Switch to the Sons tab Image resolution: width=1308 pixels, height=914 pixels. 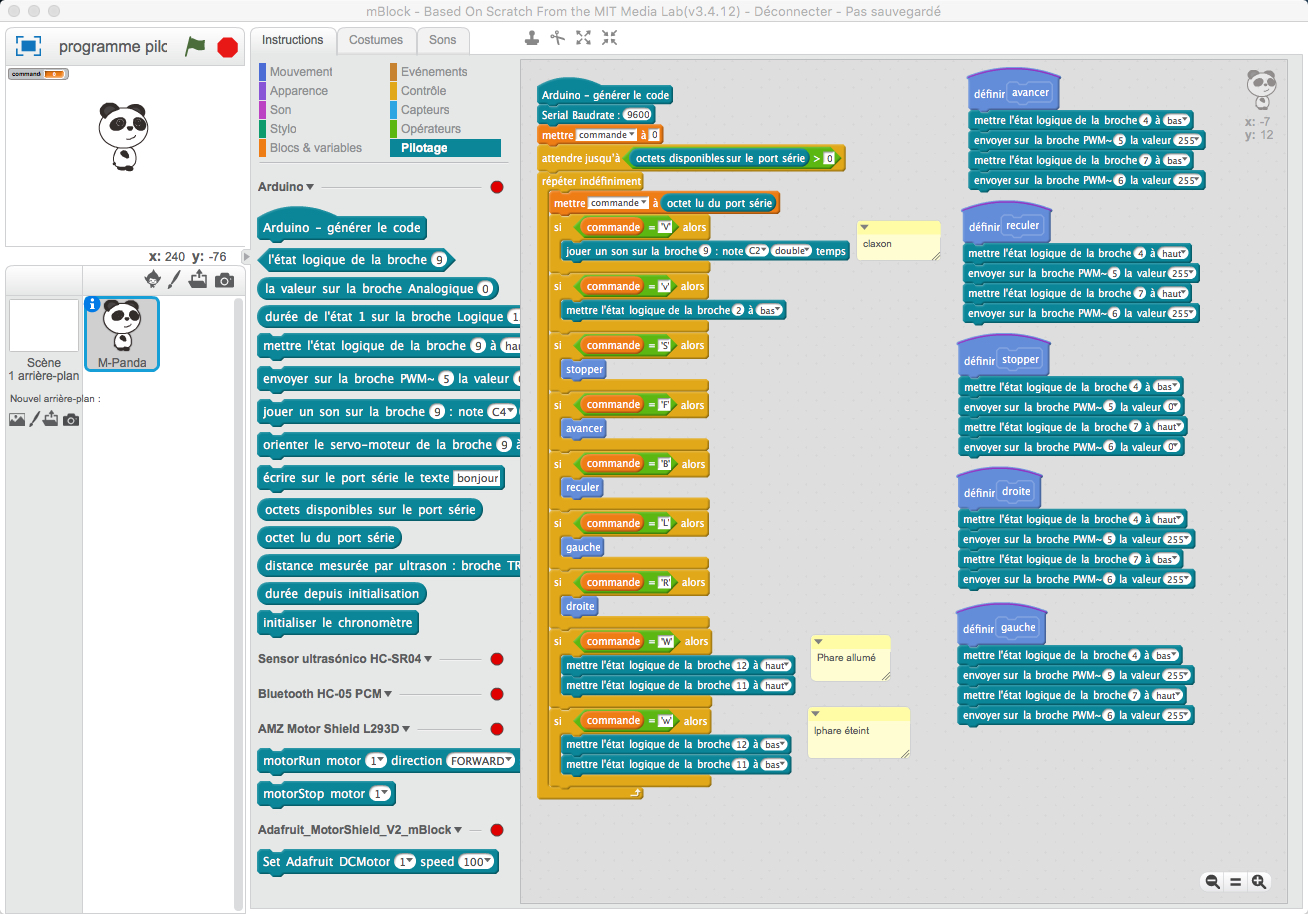(x=443, y=40)
